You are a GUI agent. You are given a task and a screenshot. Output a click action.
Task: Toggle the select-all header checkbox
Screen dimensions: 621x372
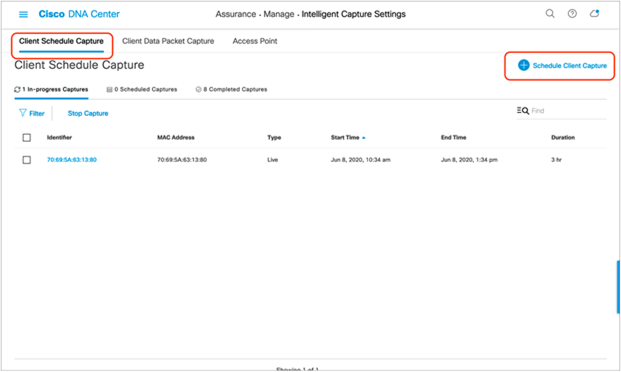pyautogui.click(x=27, y=138)
